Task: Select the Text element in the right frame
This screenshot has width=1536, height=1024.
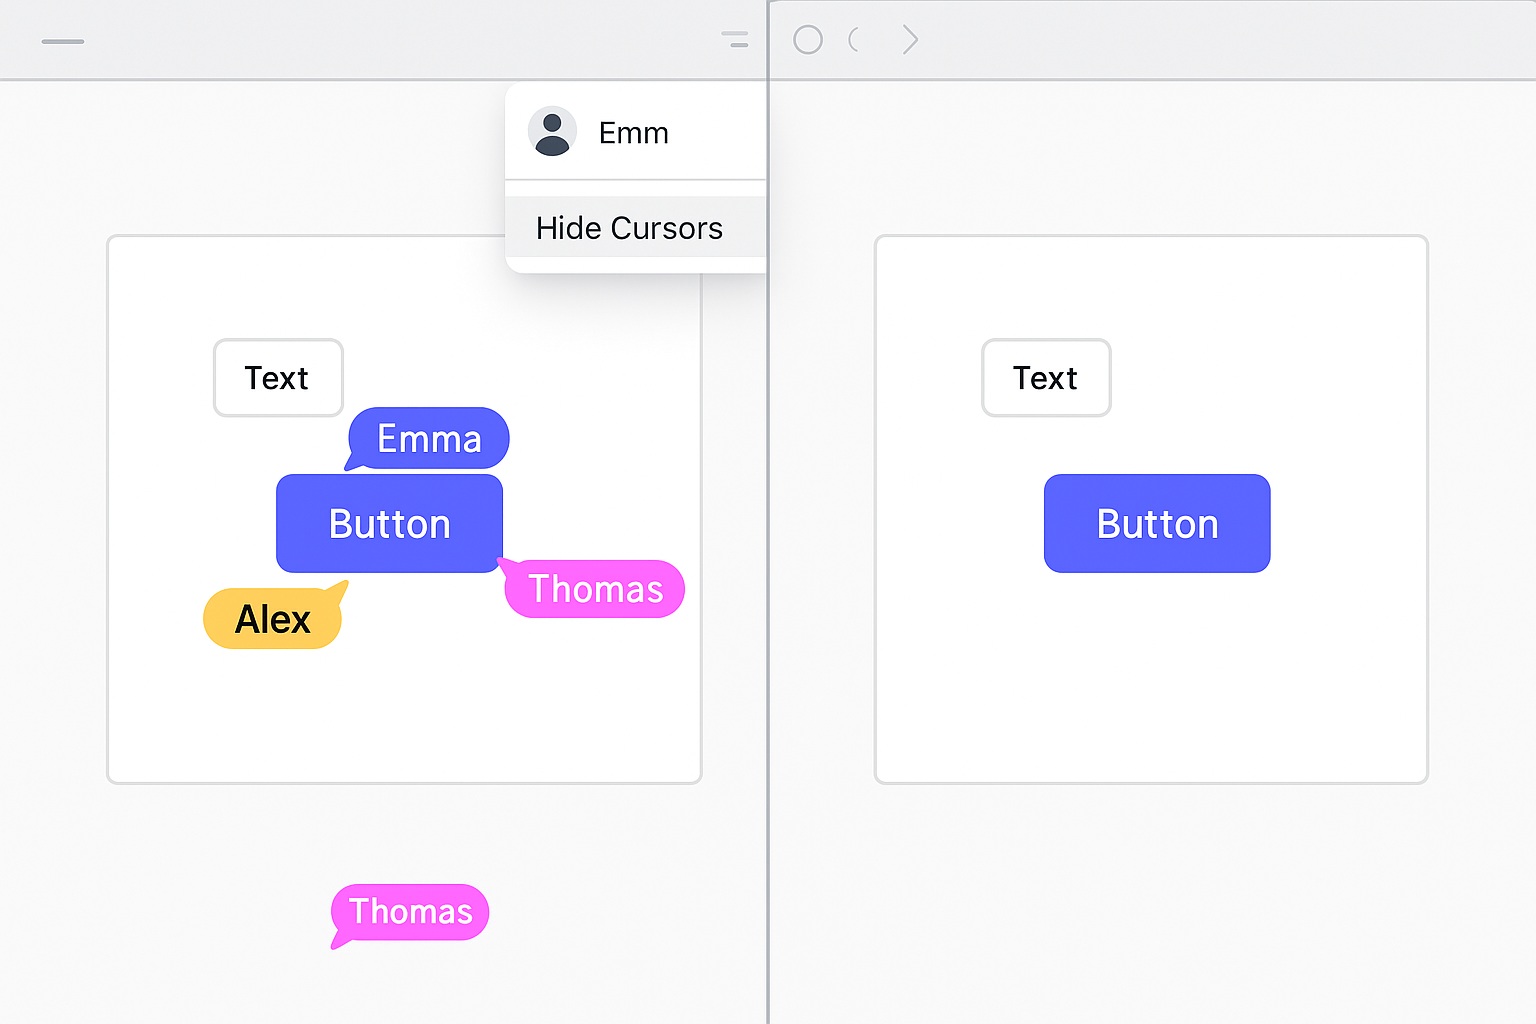Action: (x=1045, y=378)
